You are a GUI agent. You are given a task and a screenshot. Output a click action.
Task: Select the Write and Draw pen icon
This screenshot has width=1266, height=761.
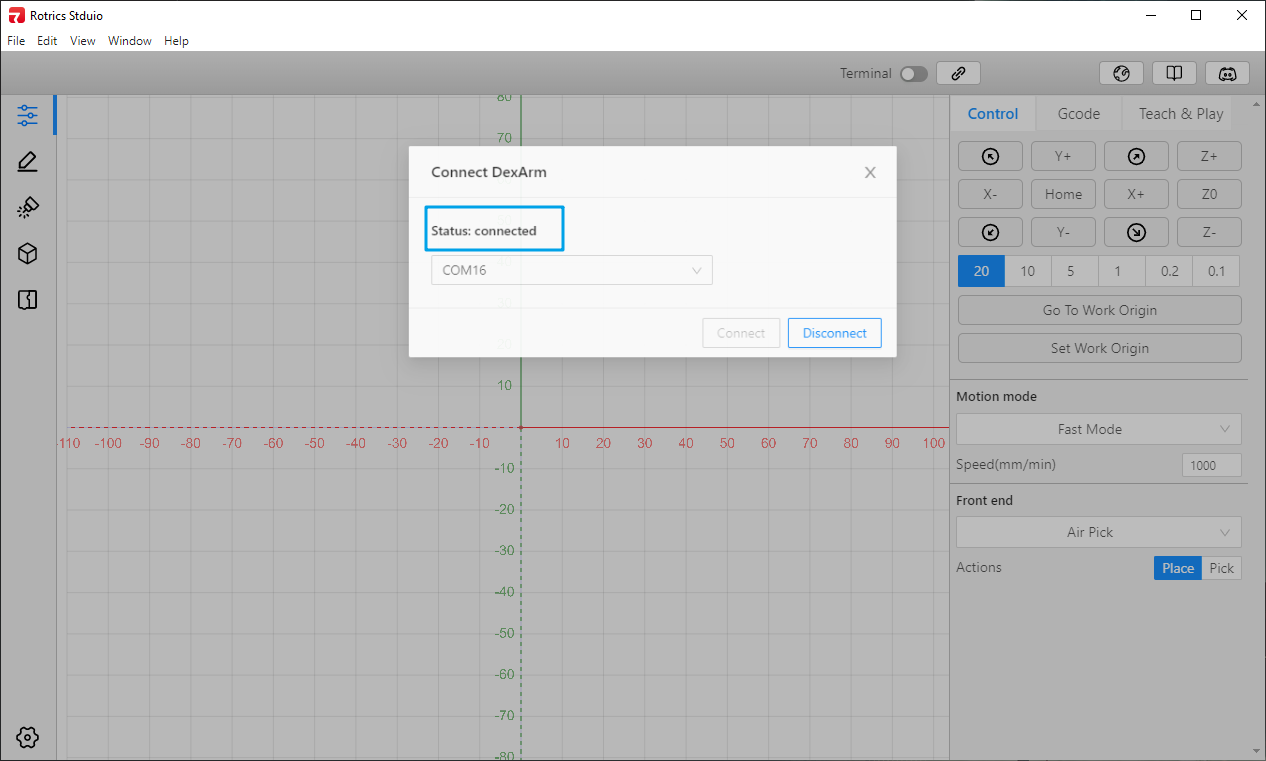(28, 161)
